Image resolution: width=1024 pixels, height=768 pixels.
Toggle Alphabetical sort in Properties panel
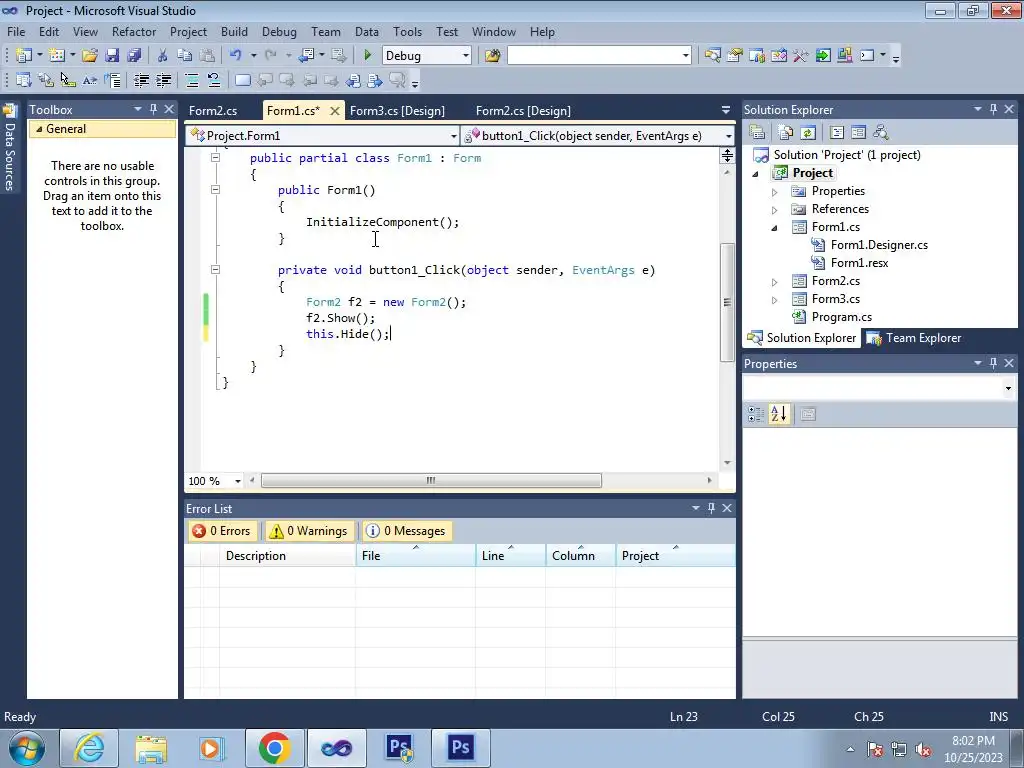(x=778, y=414)
